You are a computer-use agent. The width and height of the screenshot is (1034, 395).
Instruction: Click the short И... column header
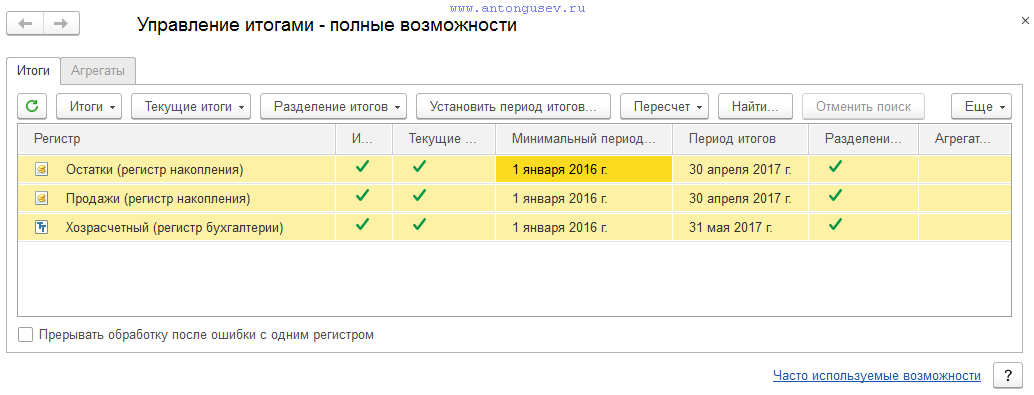point(363,139)
